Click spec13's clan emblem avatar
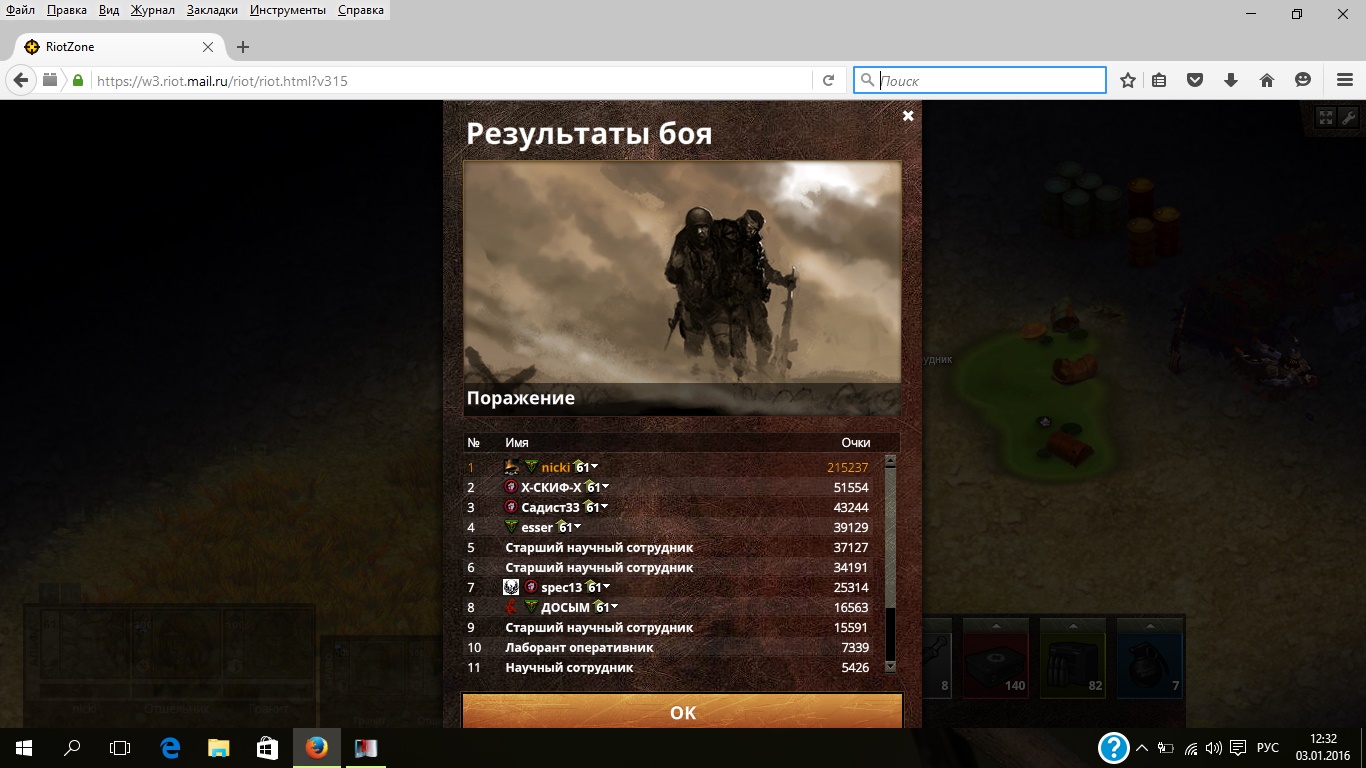The image size is (1366, 768). pyautogui.click(x=511, y=587)
